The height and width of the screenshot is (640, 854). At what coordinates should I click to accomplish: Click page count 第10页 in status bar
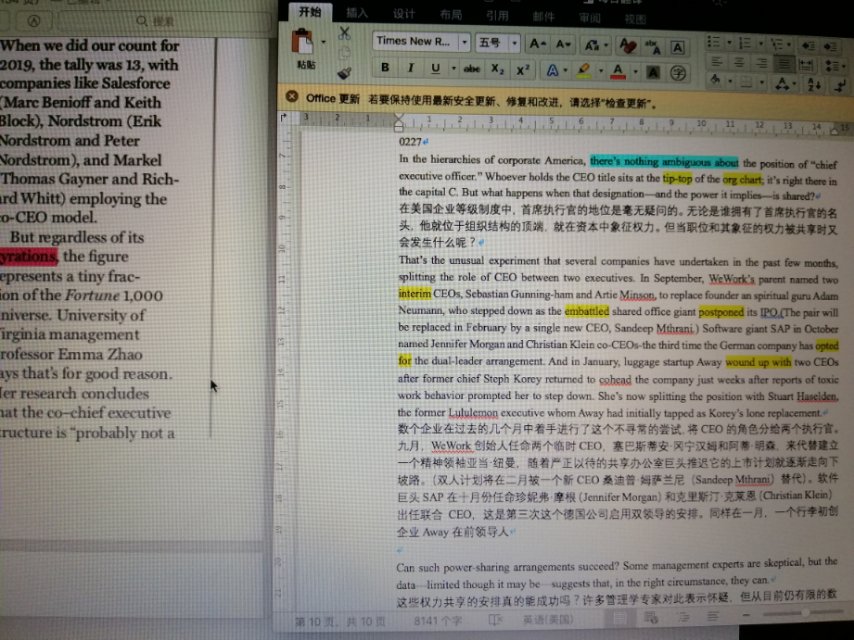[x=340, y=621]
